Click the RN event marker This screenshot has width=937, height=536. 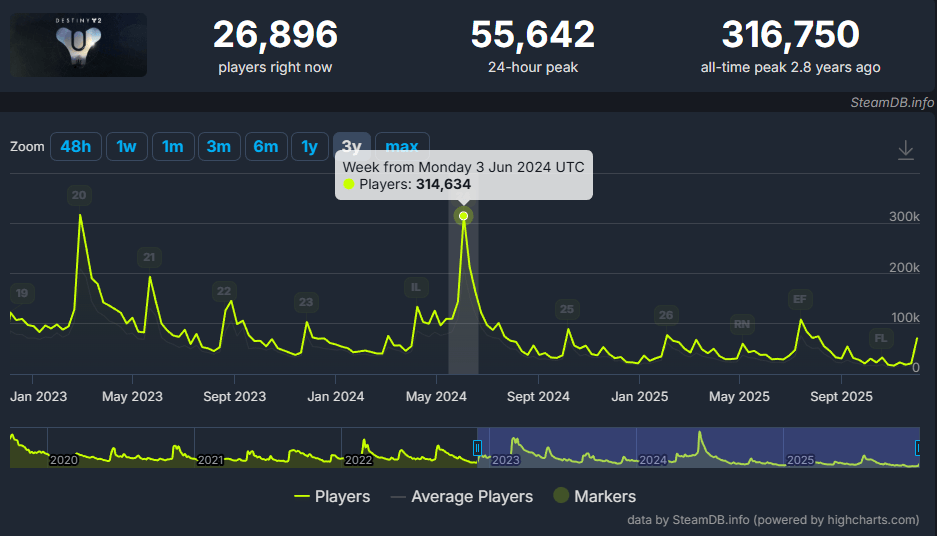pyautogui.click(x=741, y=324)
